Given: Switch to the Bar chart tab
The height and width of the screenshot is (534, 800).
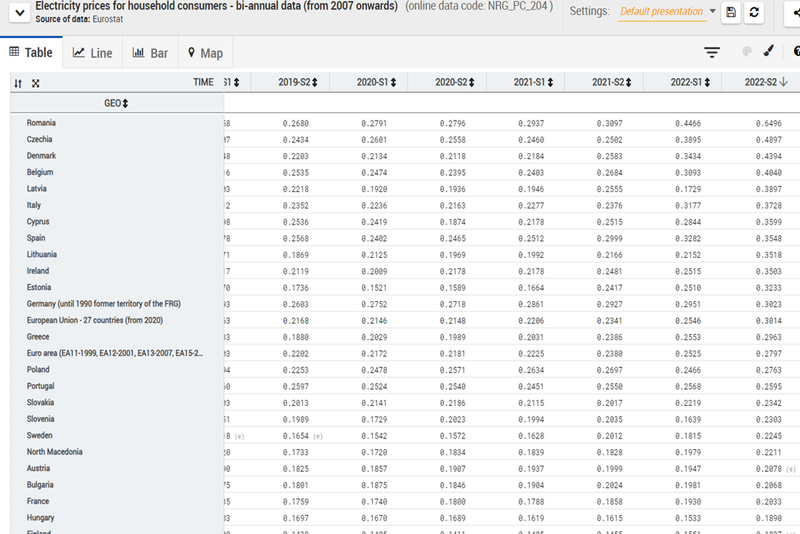Looking at the screenshot, I should (x=150, y=53).
